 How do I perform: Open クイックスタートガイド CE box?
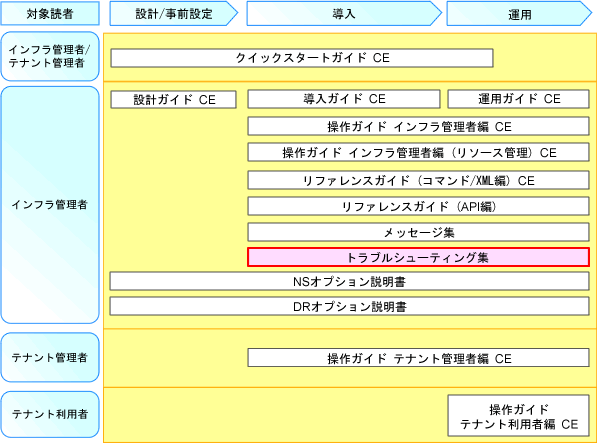point(302,58)
